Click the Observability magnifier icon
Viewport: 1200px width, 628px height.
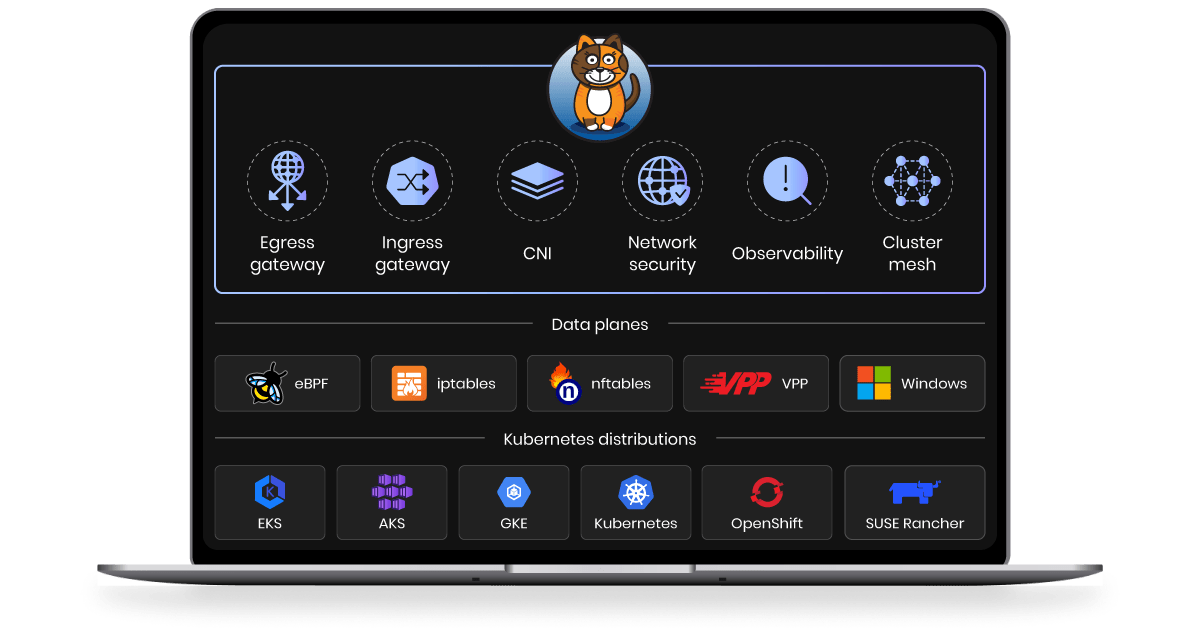[x=787, y=181]
